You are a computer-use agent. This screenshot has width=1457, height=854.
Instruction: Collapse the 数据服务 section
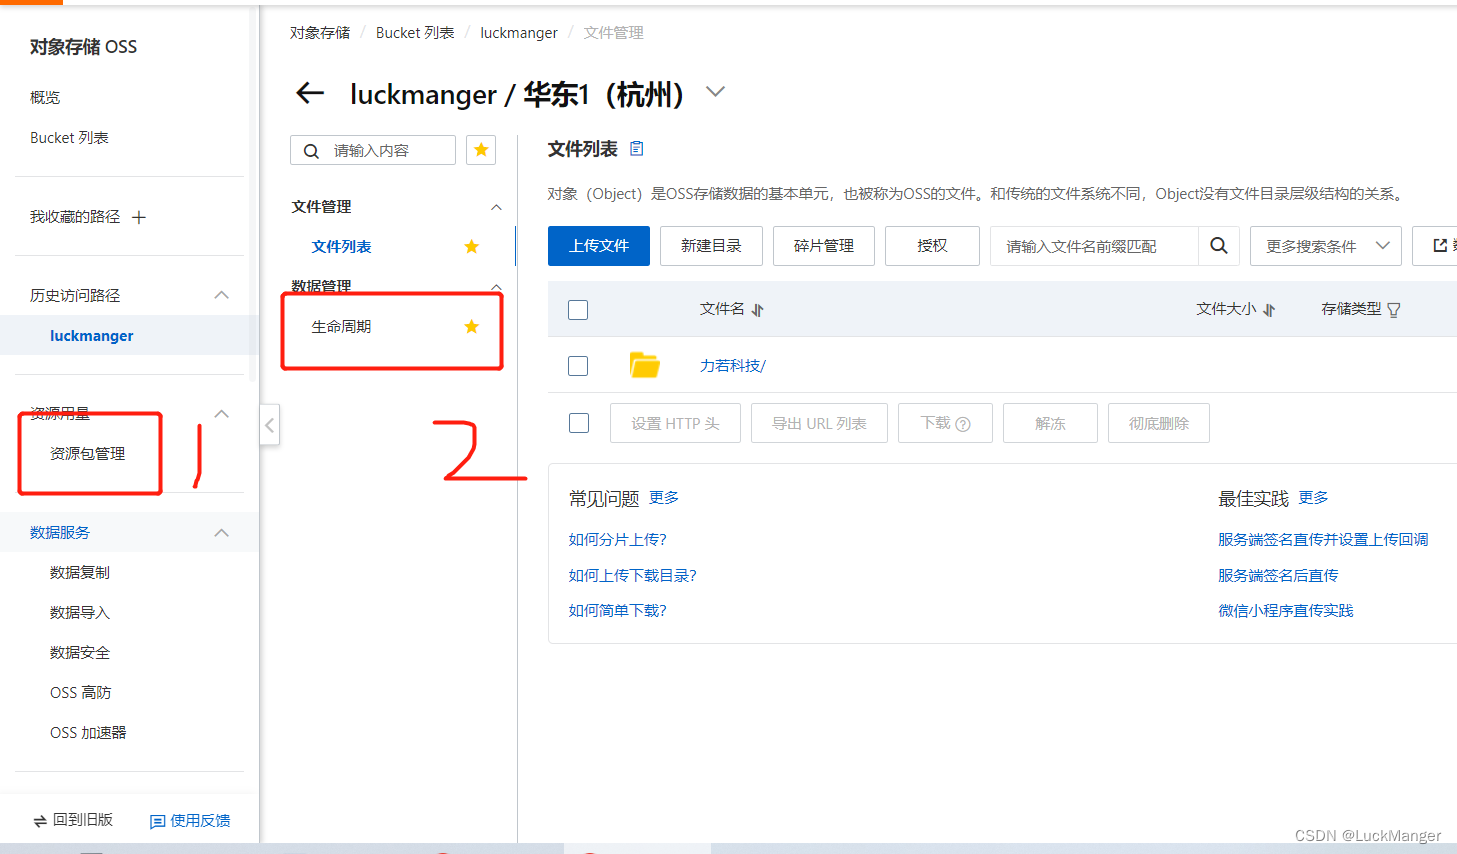(x=222, y=533)
